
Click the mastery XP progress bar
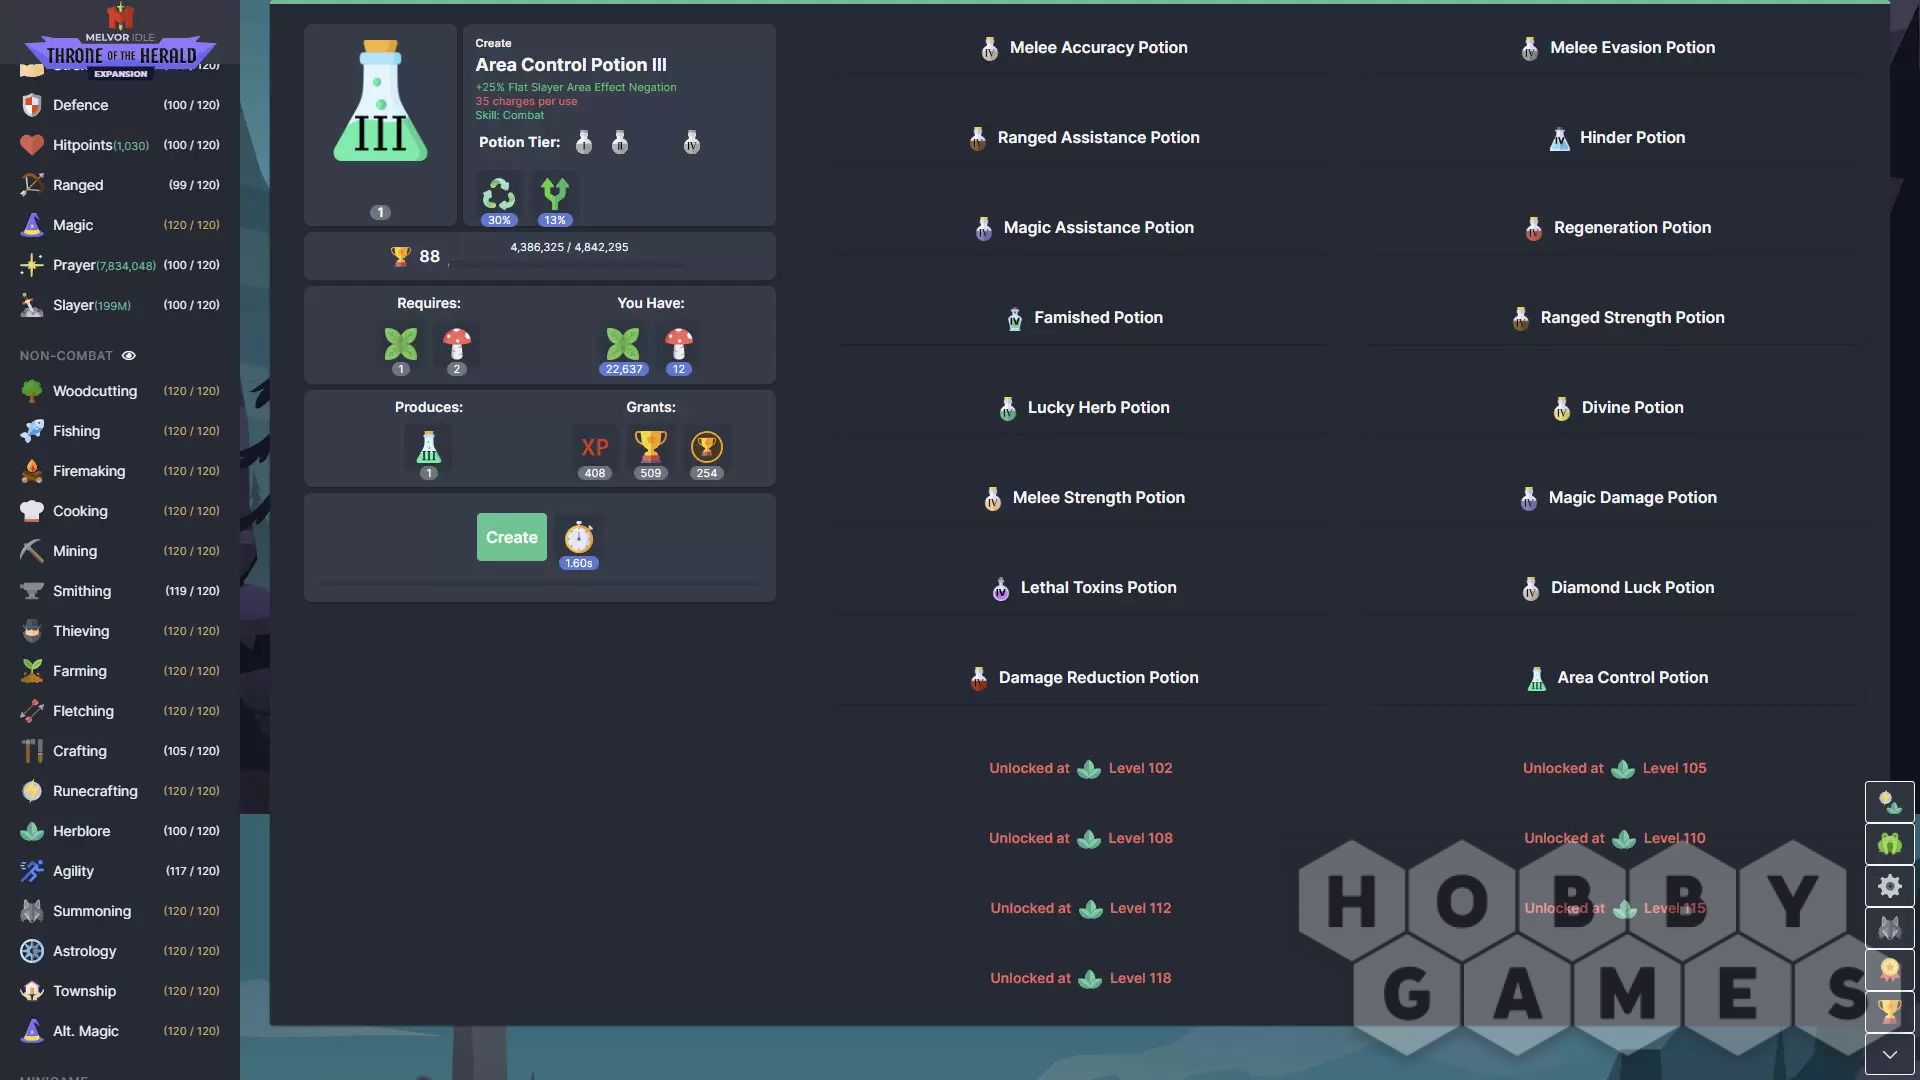[567, 264]
